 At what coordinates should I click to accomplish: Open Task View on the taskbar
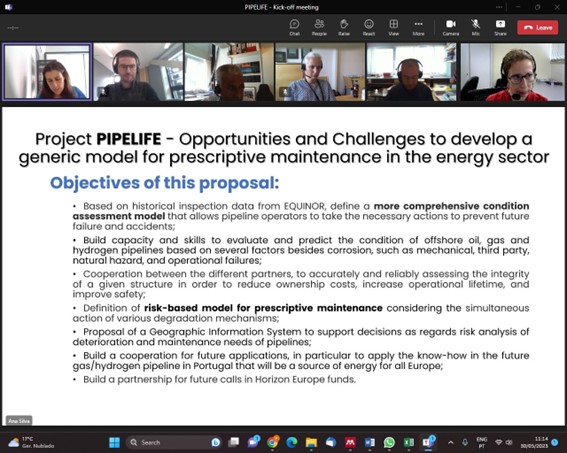point(234,442)
